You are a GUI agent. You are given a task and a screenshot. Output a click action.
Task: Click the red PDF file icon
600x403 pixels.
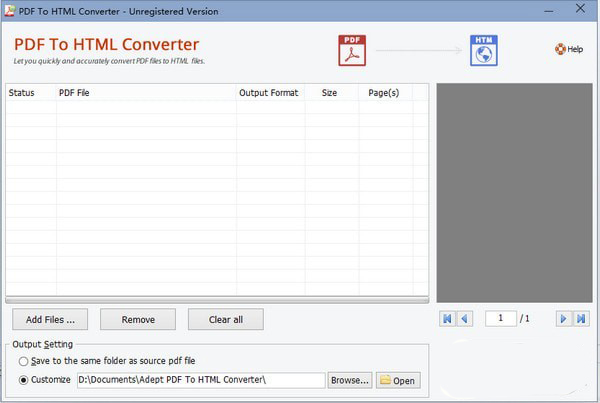(352, 50)
